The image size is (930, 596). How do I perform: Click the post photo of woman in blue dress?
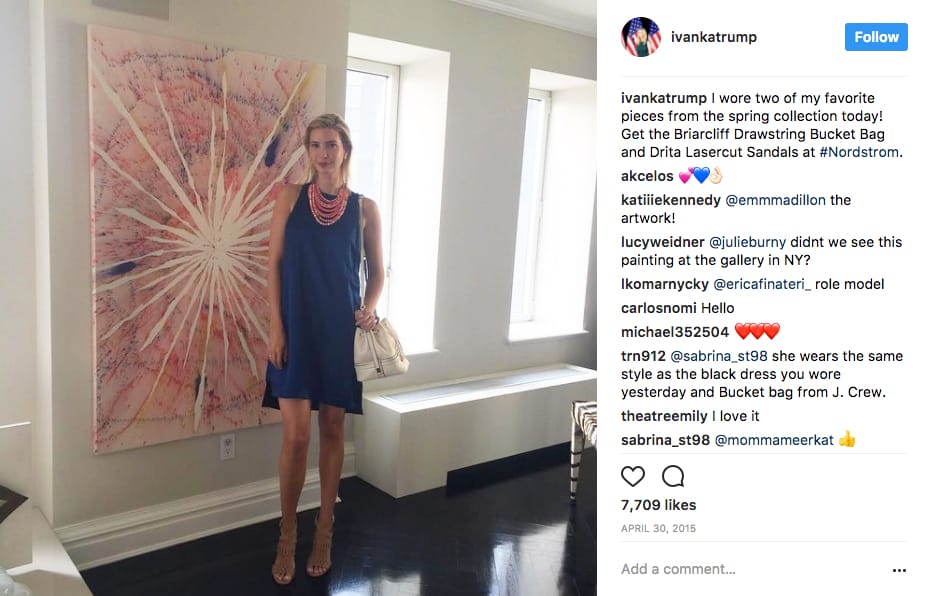298,298
